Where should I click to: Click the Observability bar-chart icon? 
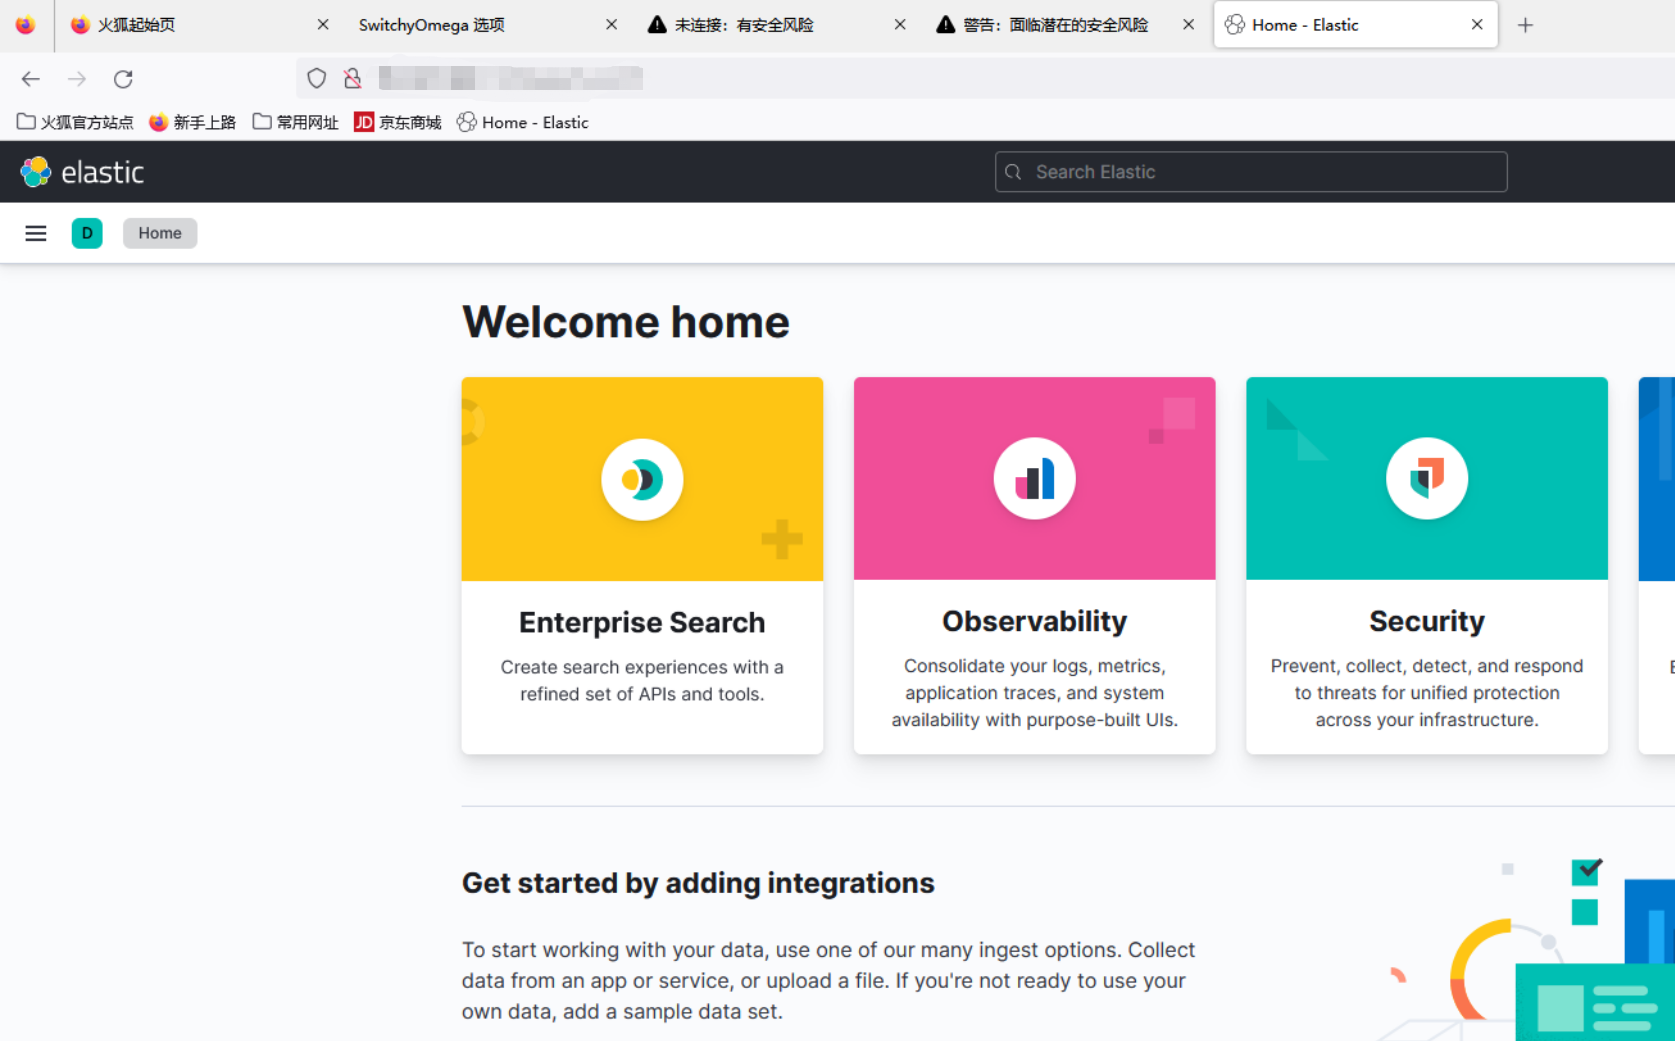click(x=1035, y=479)
